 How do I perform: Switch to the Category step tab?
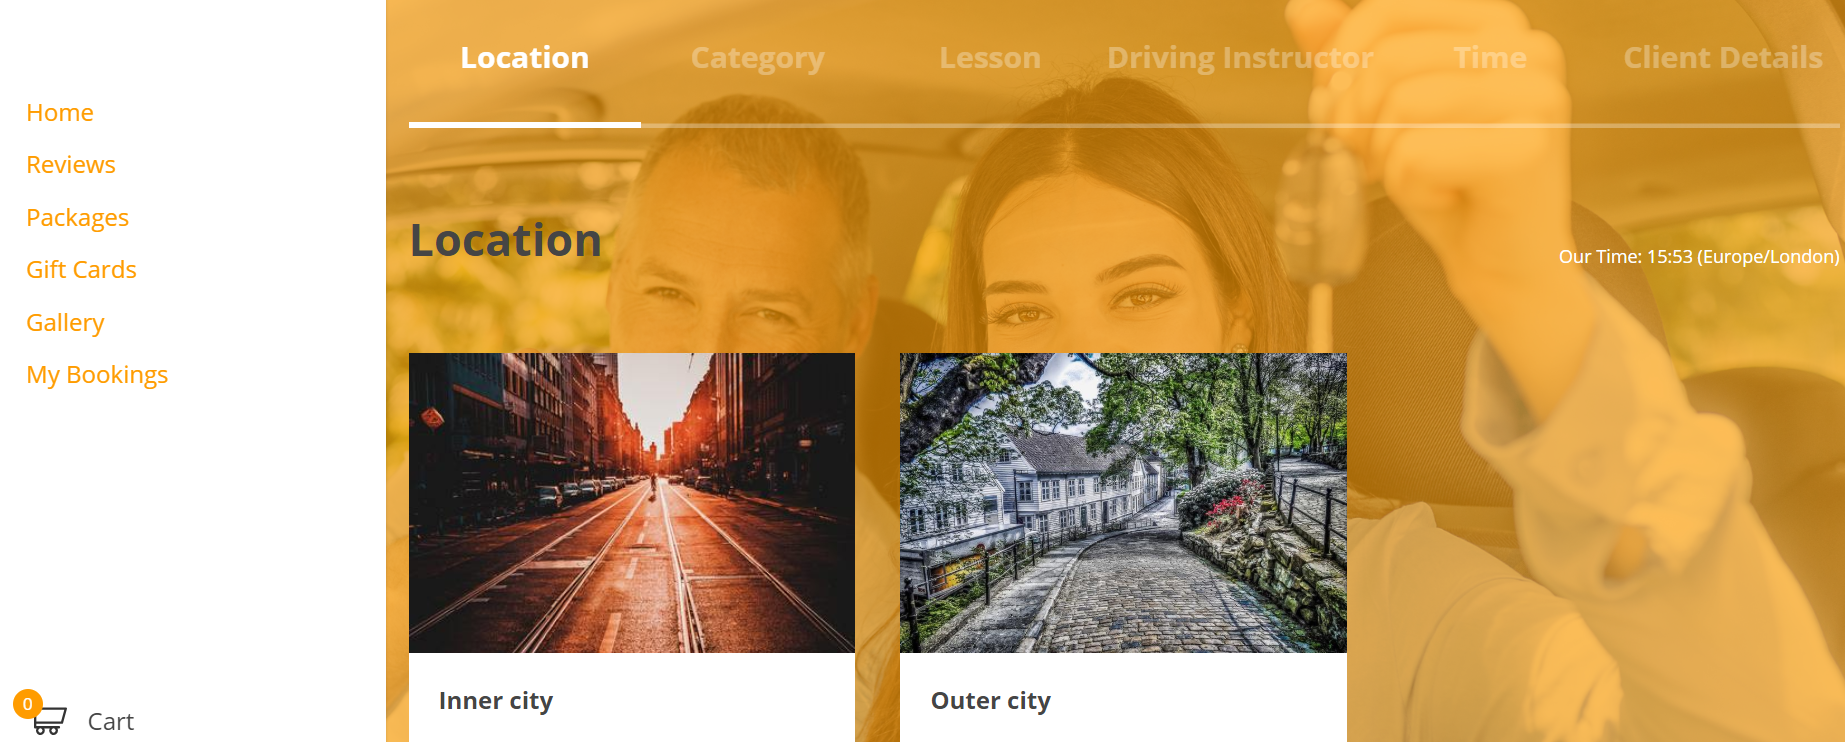[758, 58]
